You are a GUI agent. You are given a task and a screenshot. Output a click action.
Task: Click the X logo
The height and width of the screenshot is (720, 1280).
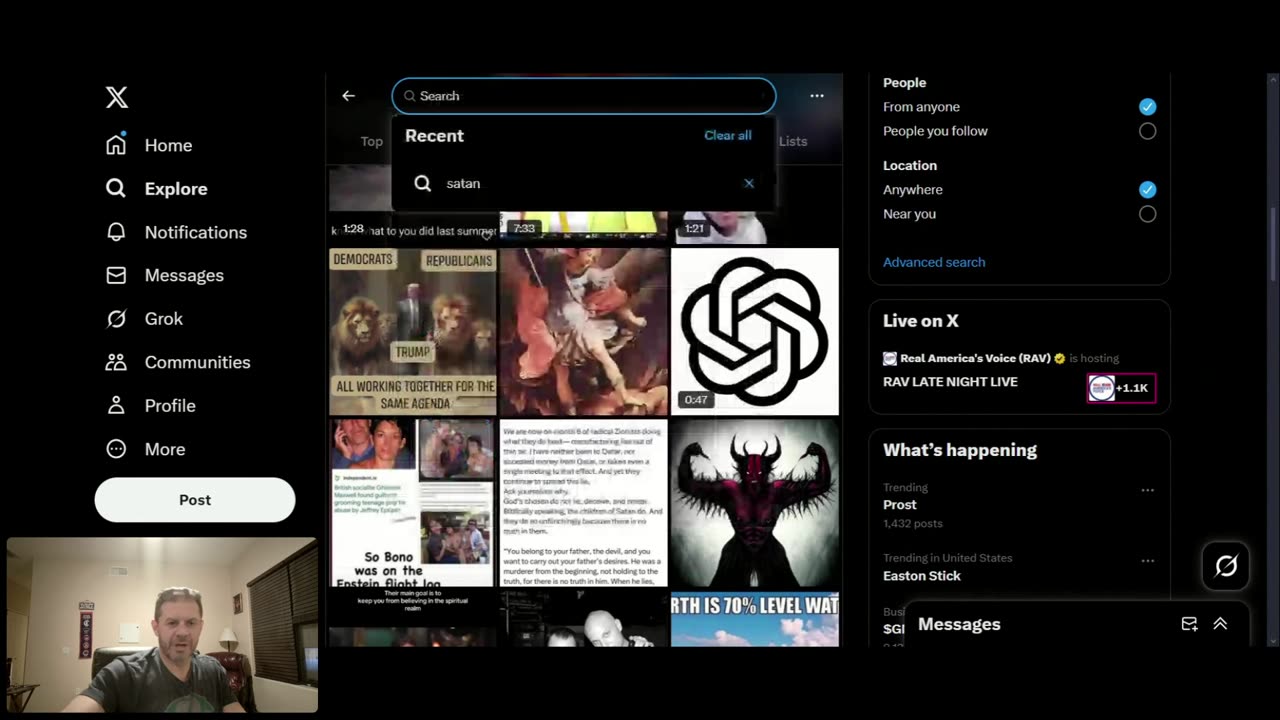pos(117,97)
